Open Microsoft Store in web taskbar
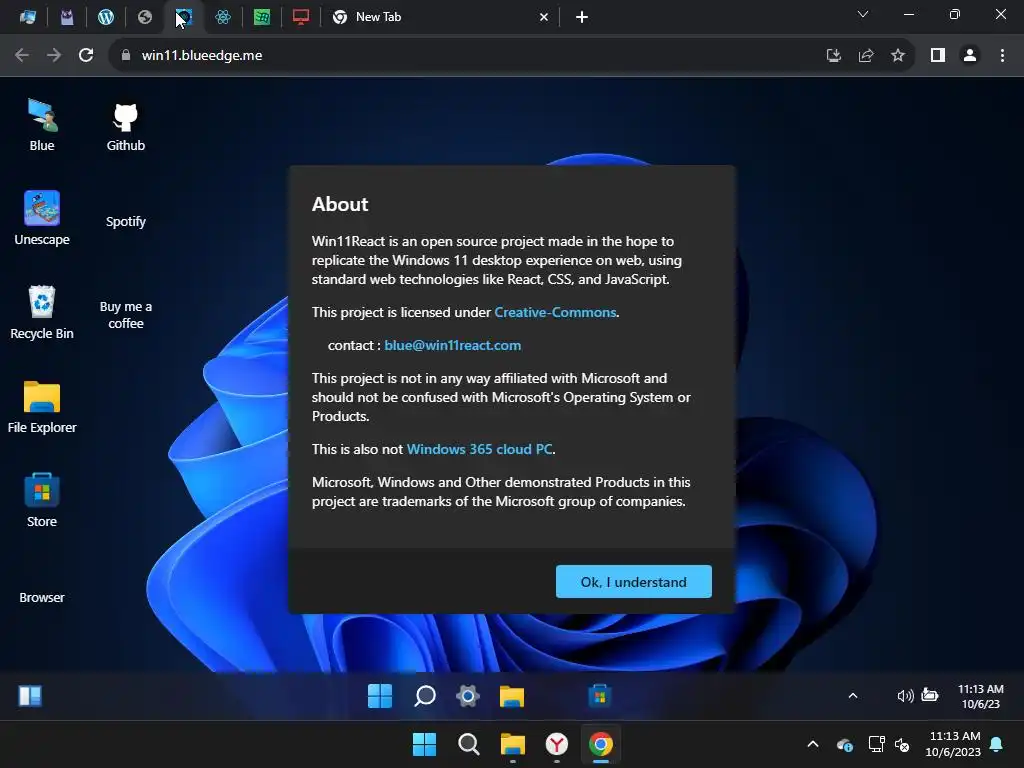 600,696
